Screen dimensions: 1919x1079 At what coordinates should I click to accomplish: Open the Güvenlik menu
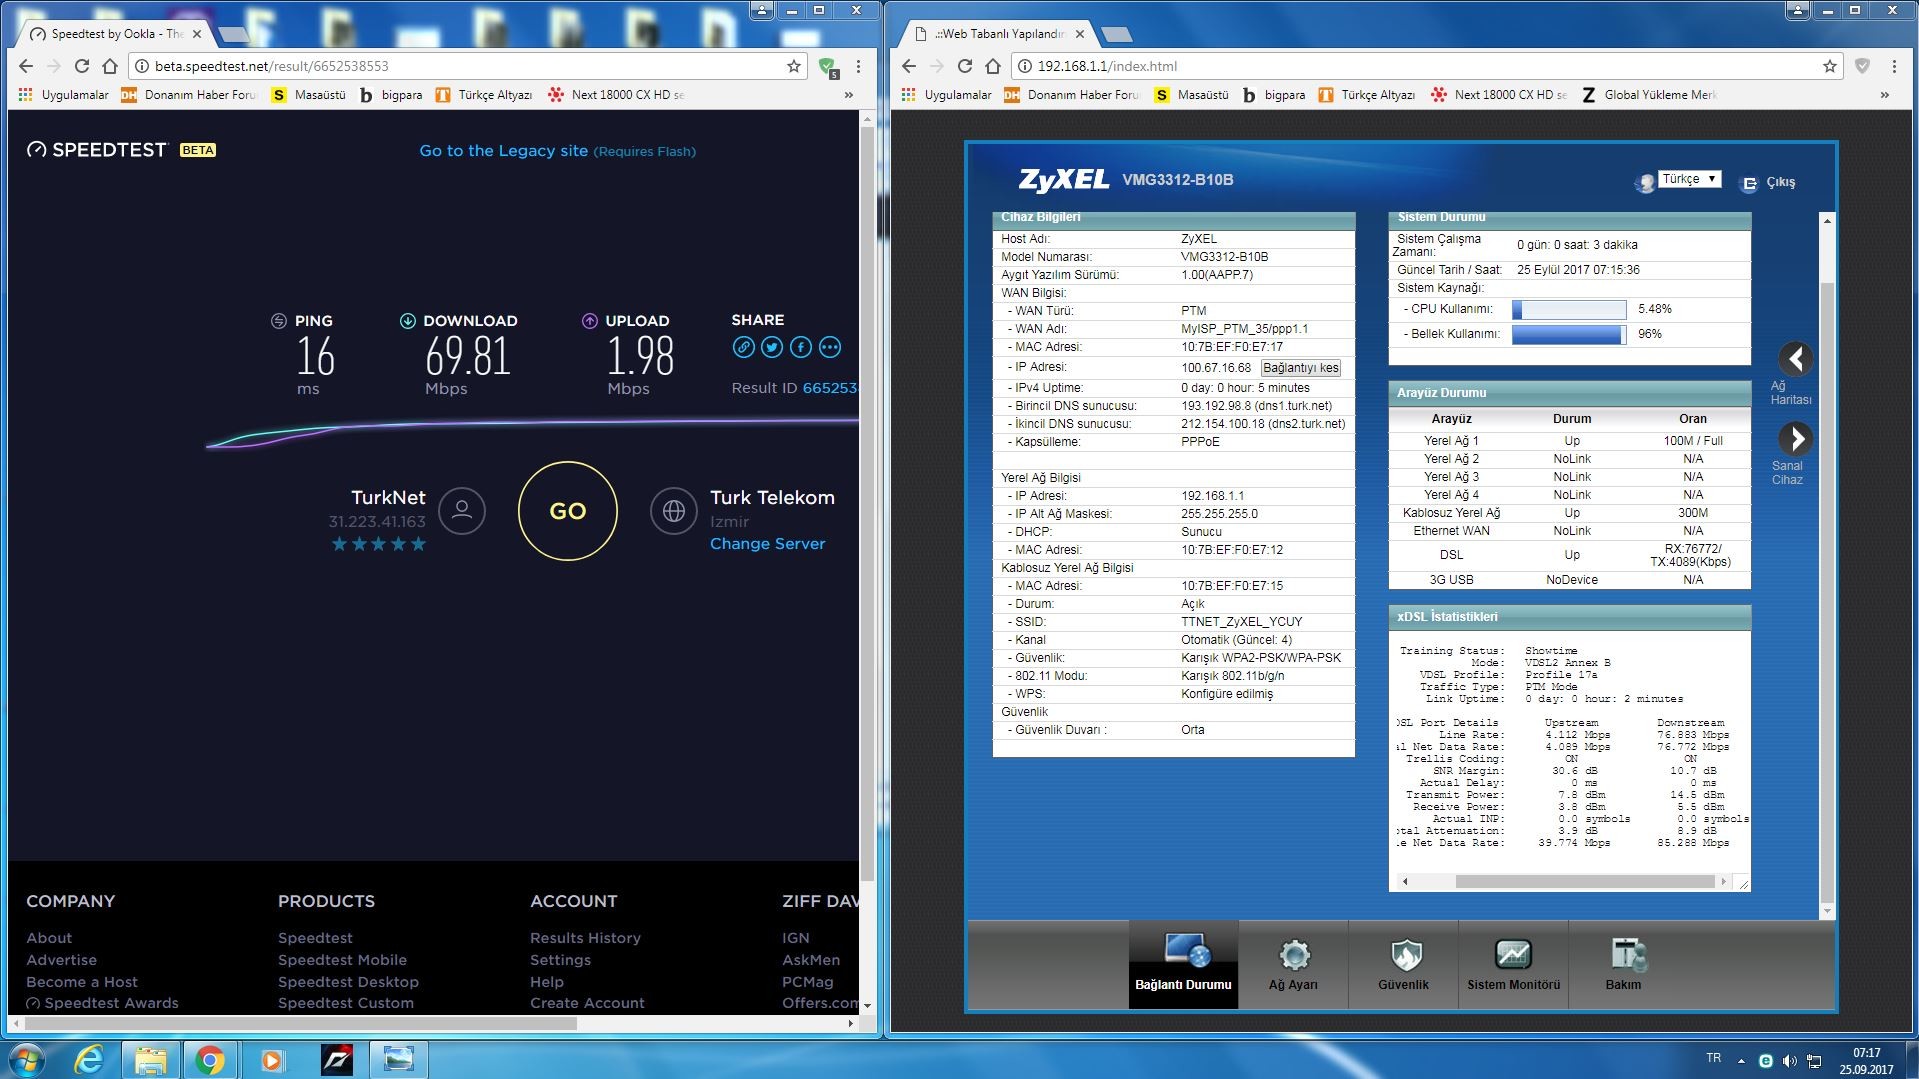click(x=1403, y=963)
